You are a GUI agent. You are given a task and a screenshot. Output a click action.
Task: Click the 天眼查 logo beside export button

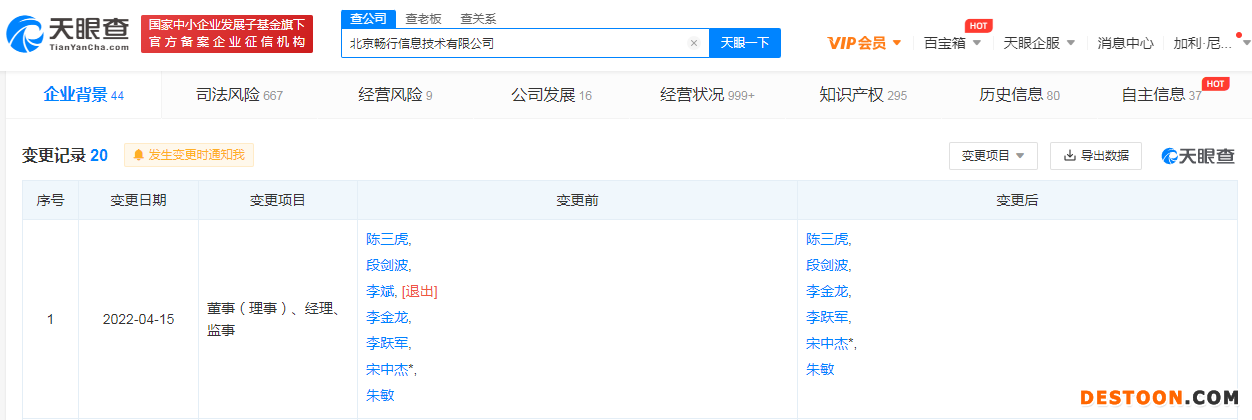click(1198, 156)
